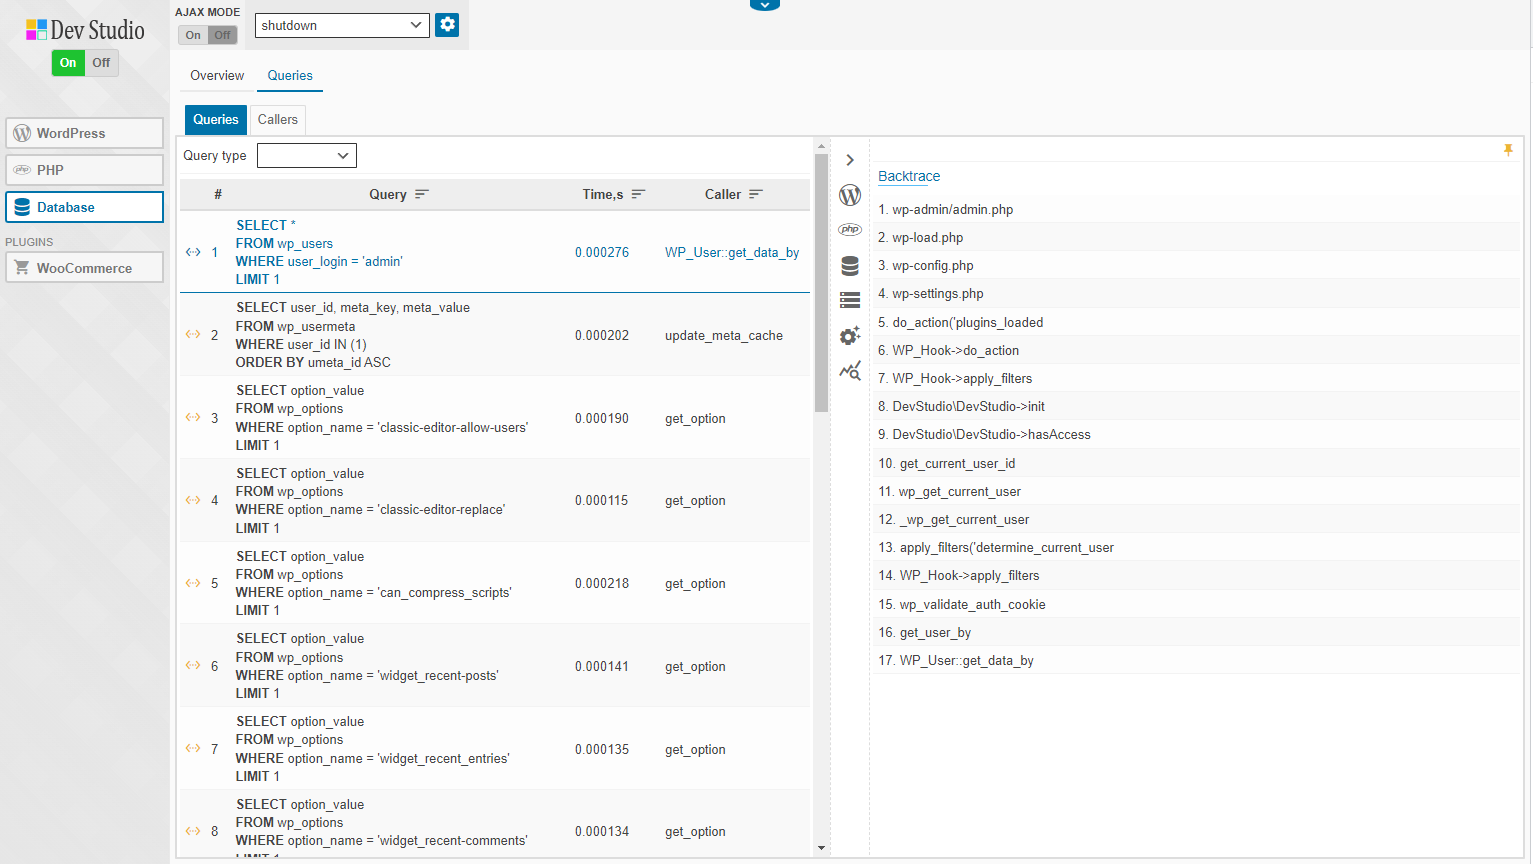1533x864 pixels.
Task: Switch AJAX mode Off
Action: pos(222,35)
